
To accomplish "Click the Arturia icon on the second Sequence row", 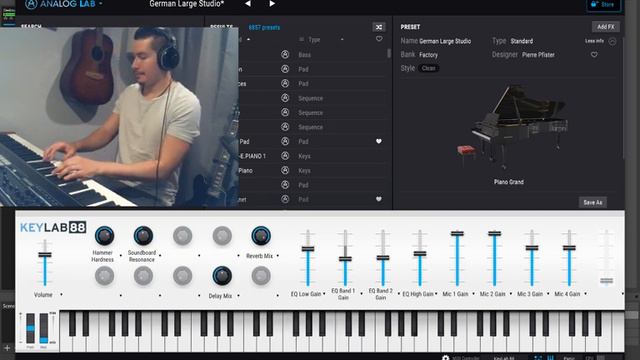I will tap(285, 112).
